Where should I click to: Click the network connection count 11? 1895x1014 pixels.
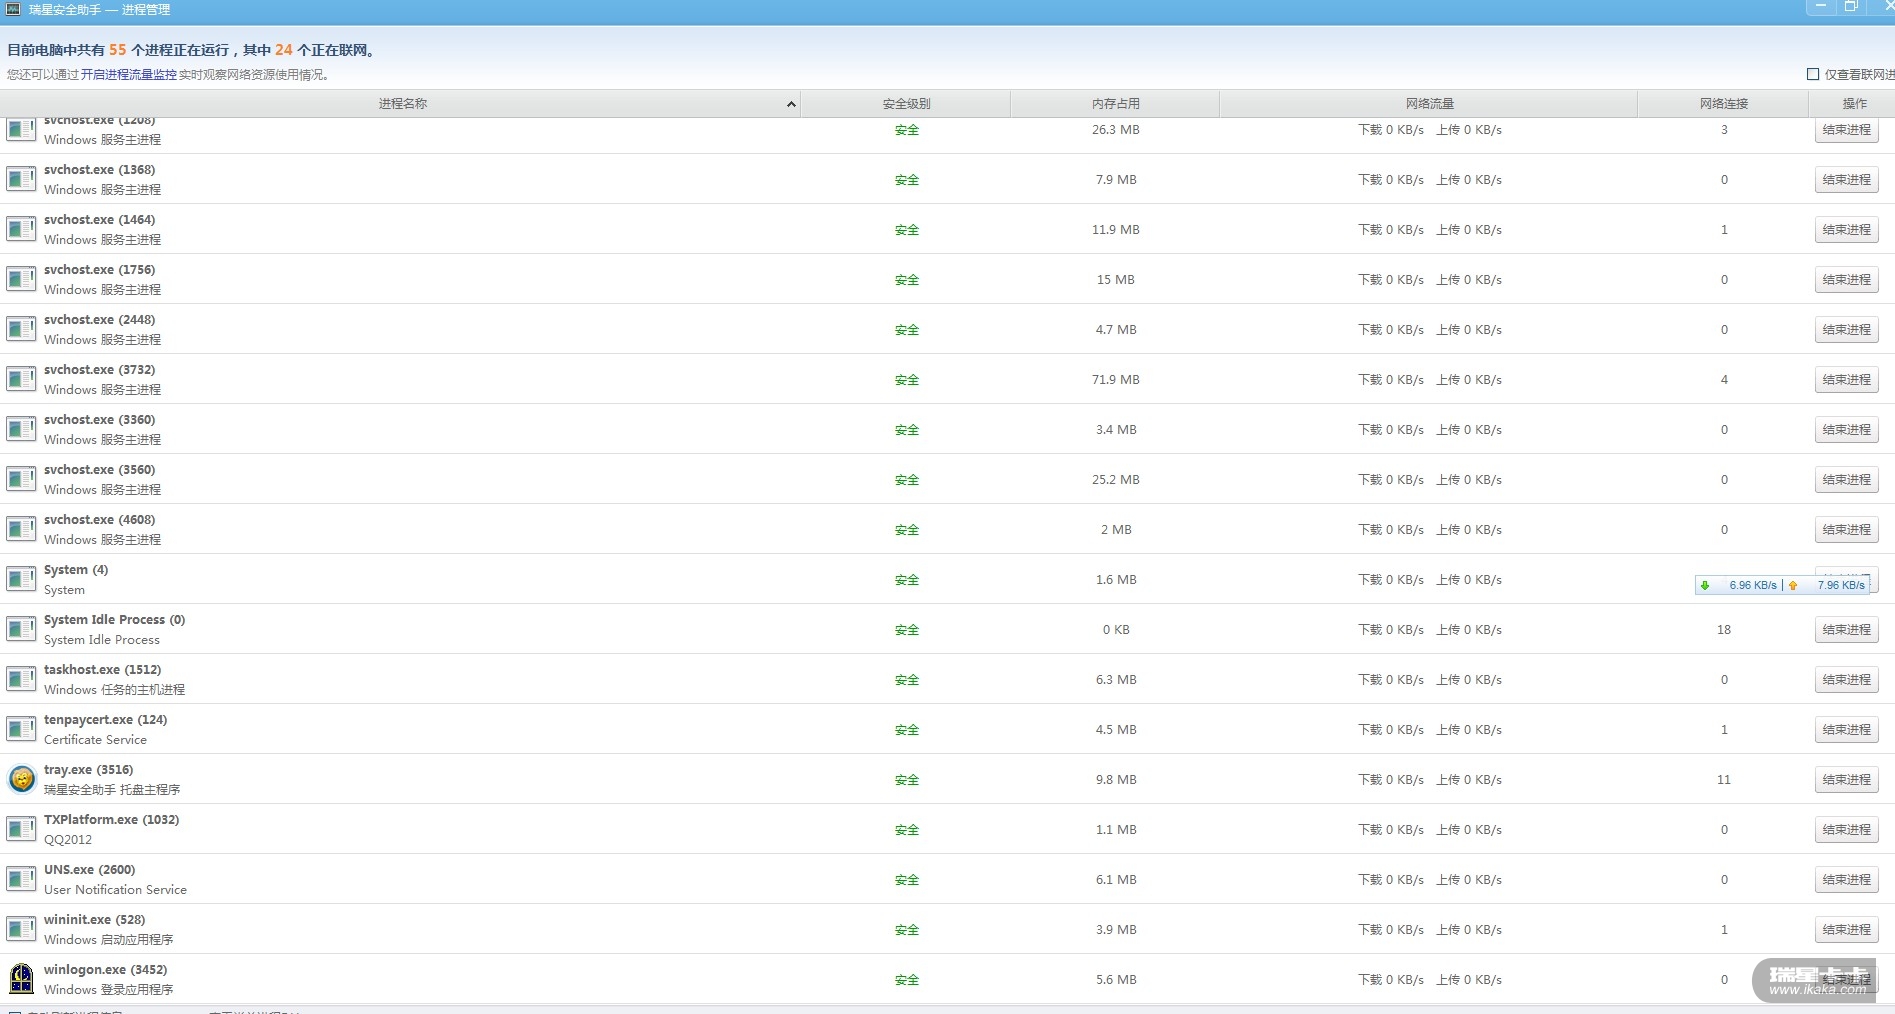point(1724,779)
